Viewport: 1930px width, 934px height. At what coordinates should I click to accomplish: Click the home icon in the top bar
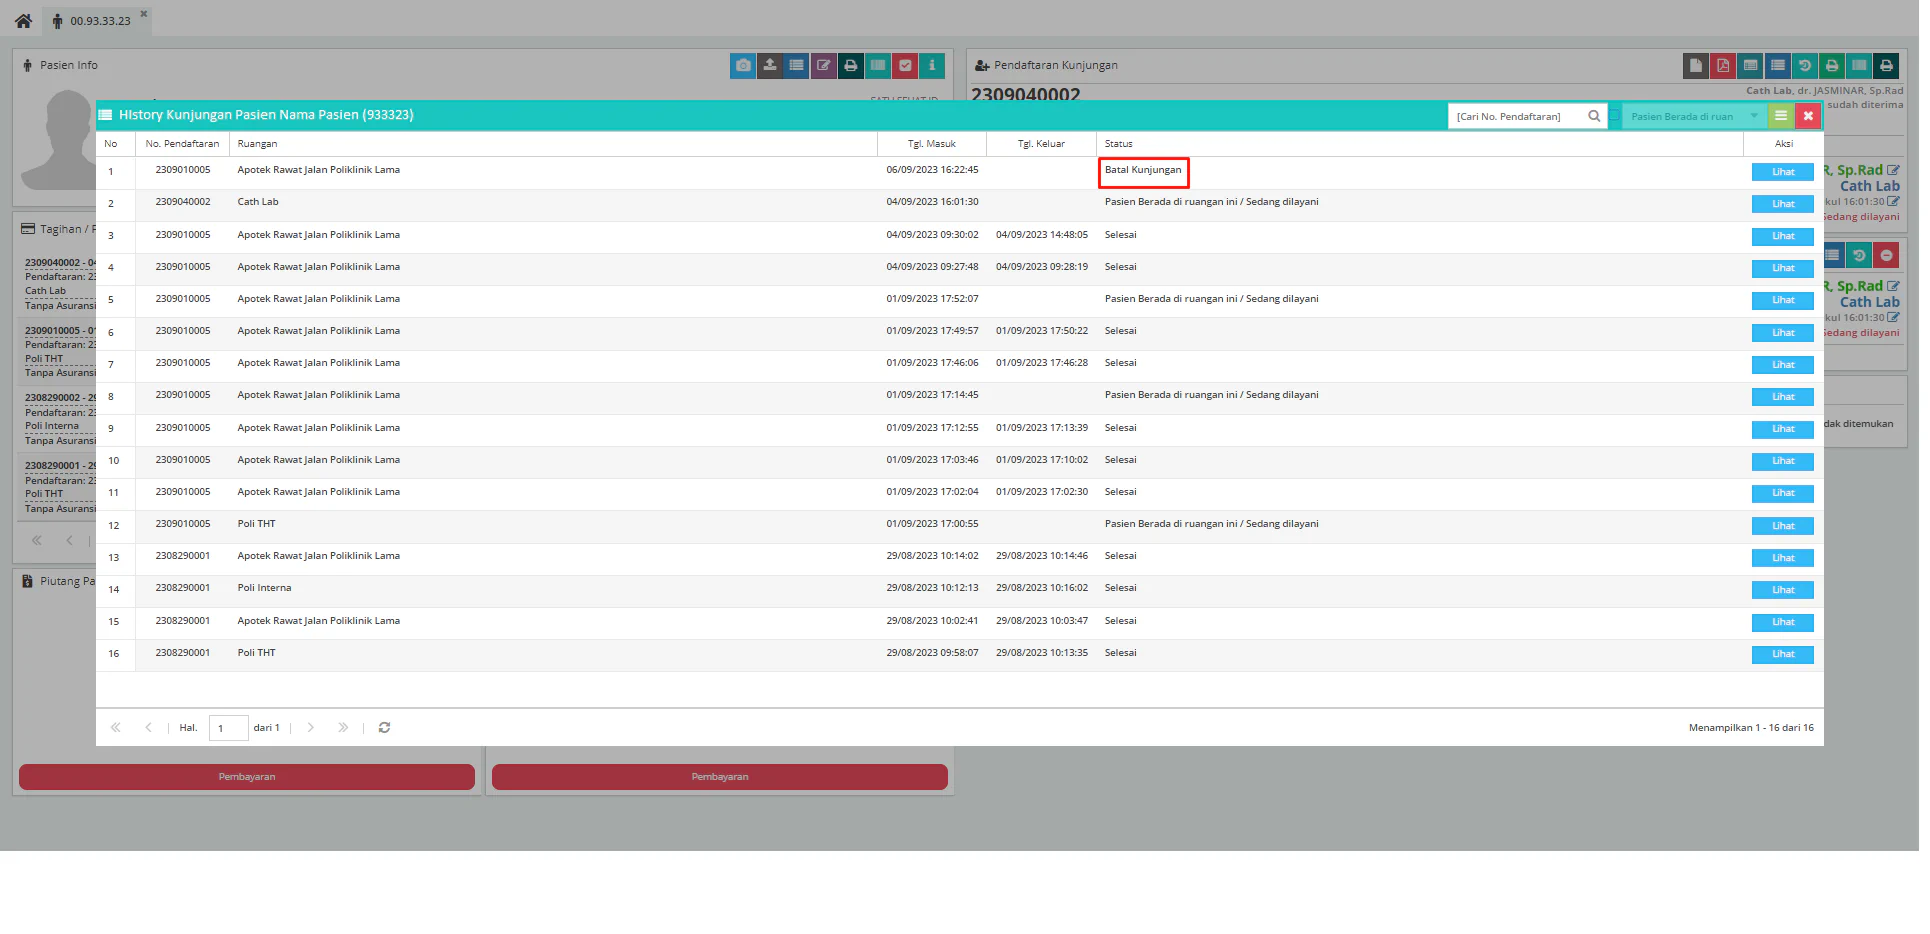[x=23, y=20]
